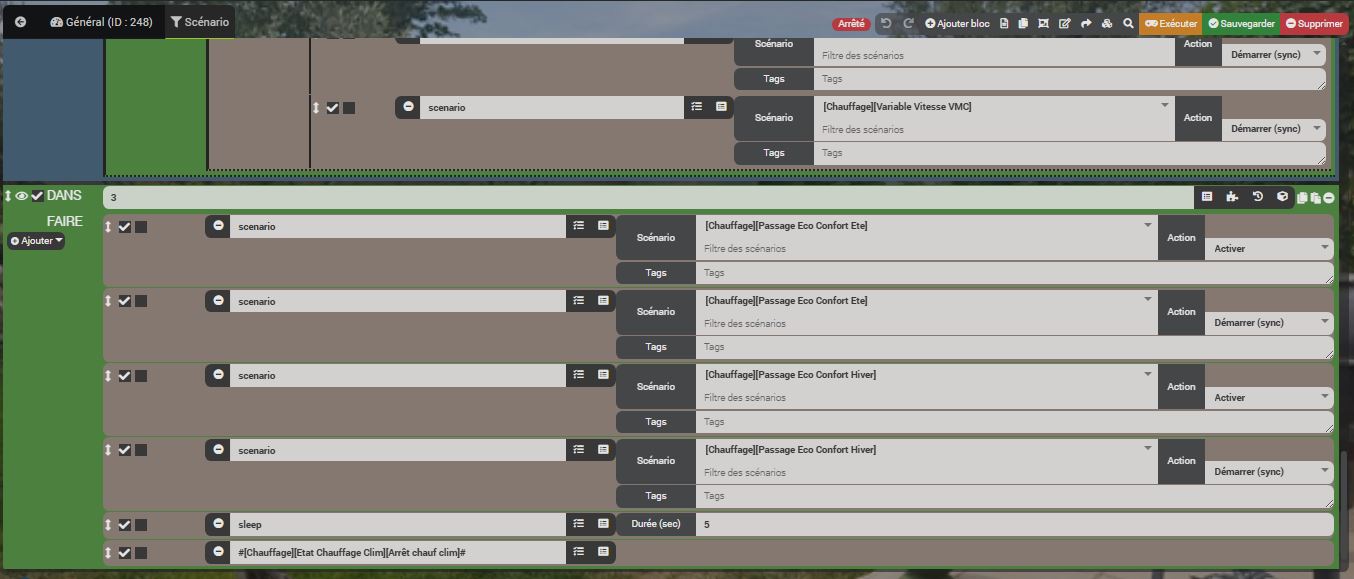This screenshot has height=579, width=1354.
Task: Click the undo arrow in toolbar
Action: 885,23
